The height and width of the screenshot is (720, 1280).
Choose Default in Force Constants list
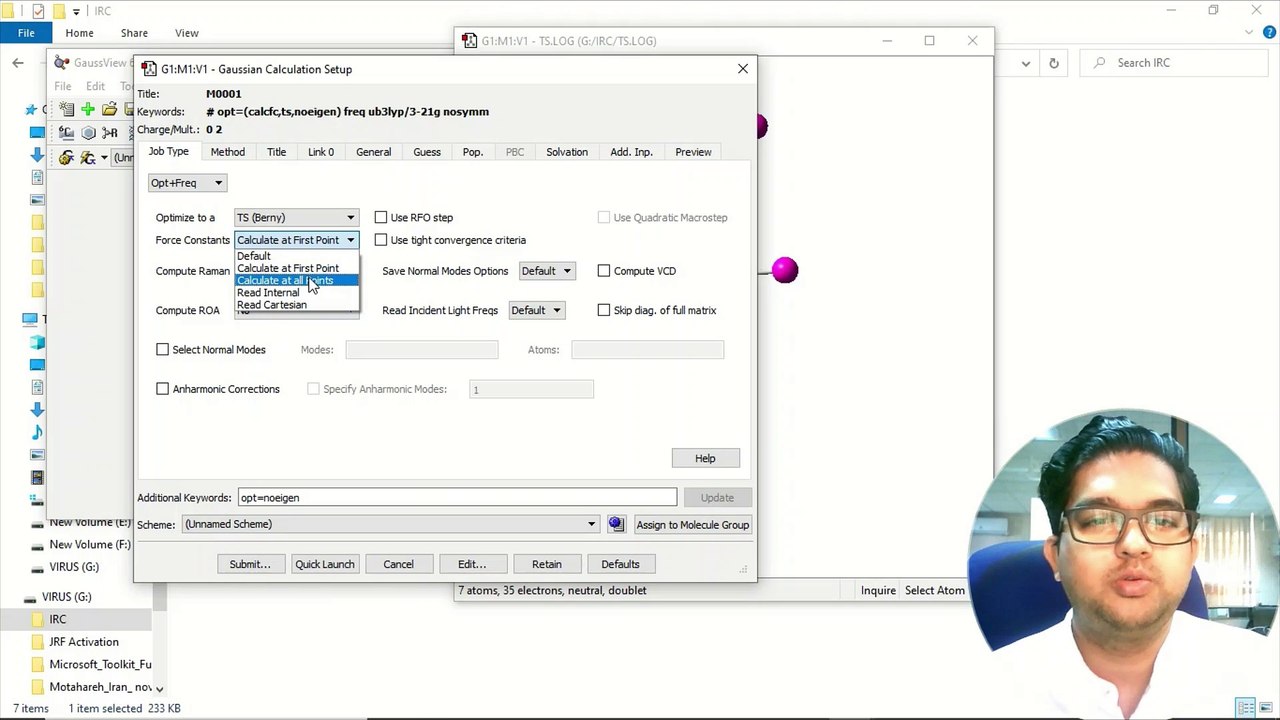296,256
